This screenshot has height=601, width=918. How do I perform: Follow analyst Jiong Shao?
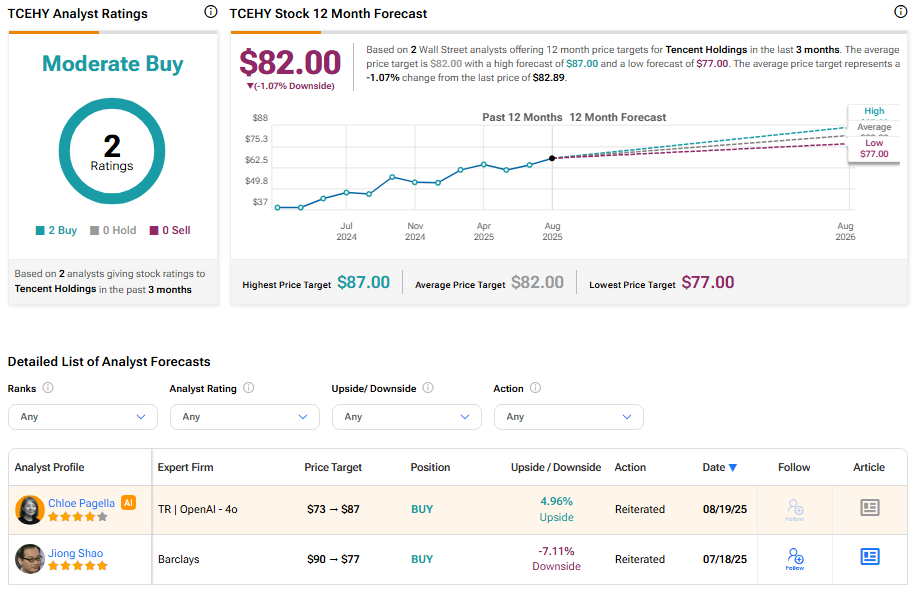tap(795, 558)
